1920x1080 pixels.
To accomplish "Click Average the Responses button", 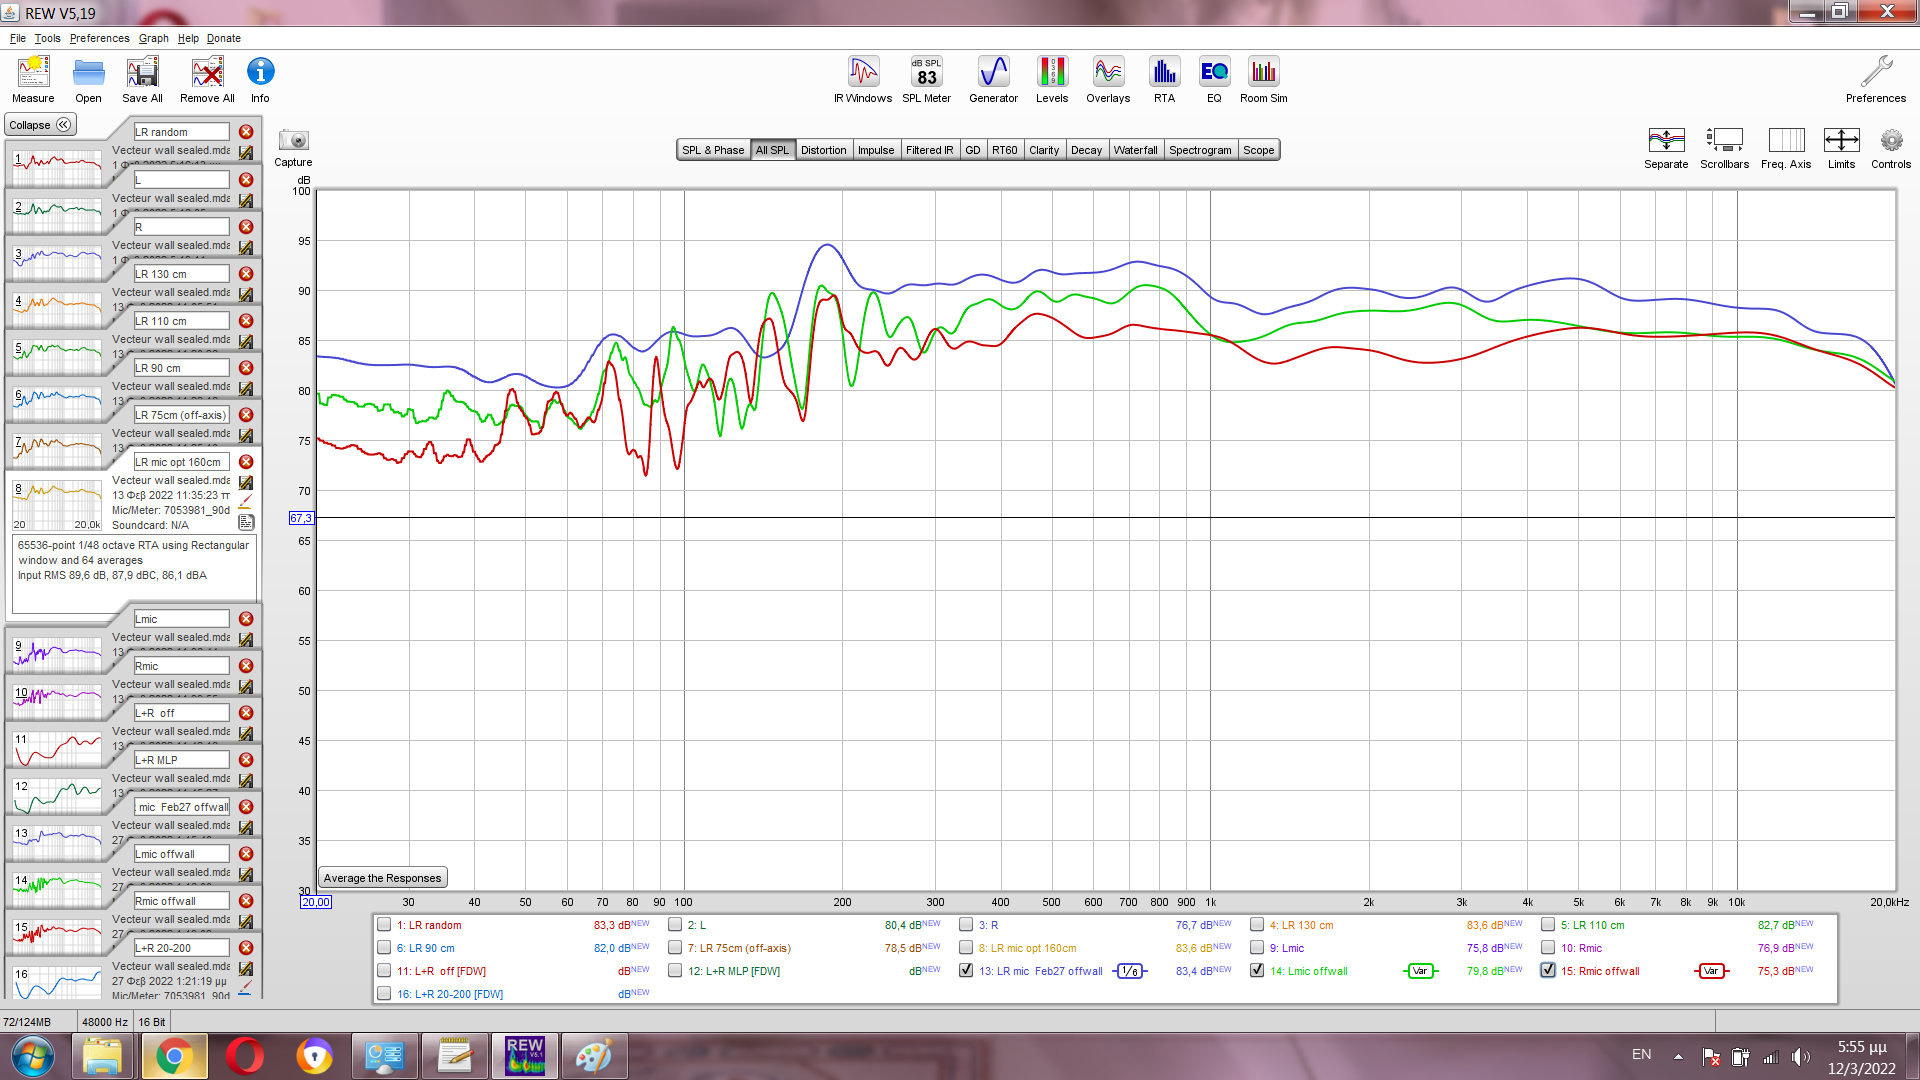I will pyautogui.click(x=382, y=878).
